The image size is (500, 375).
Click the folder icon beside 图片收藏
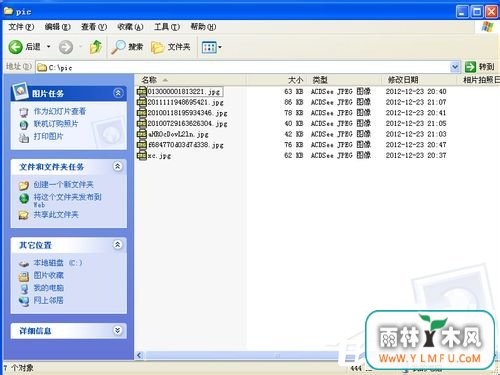click(24, 276)
